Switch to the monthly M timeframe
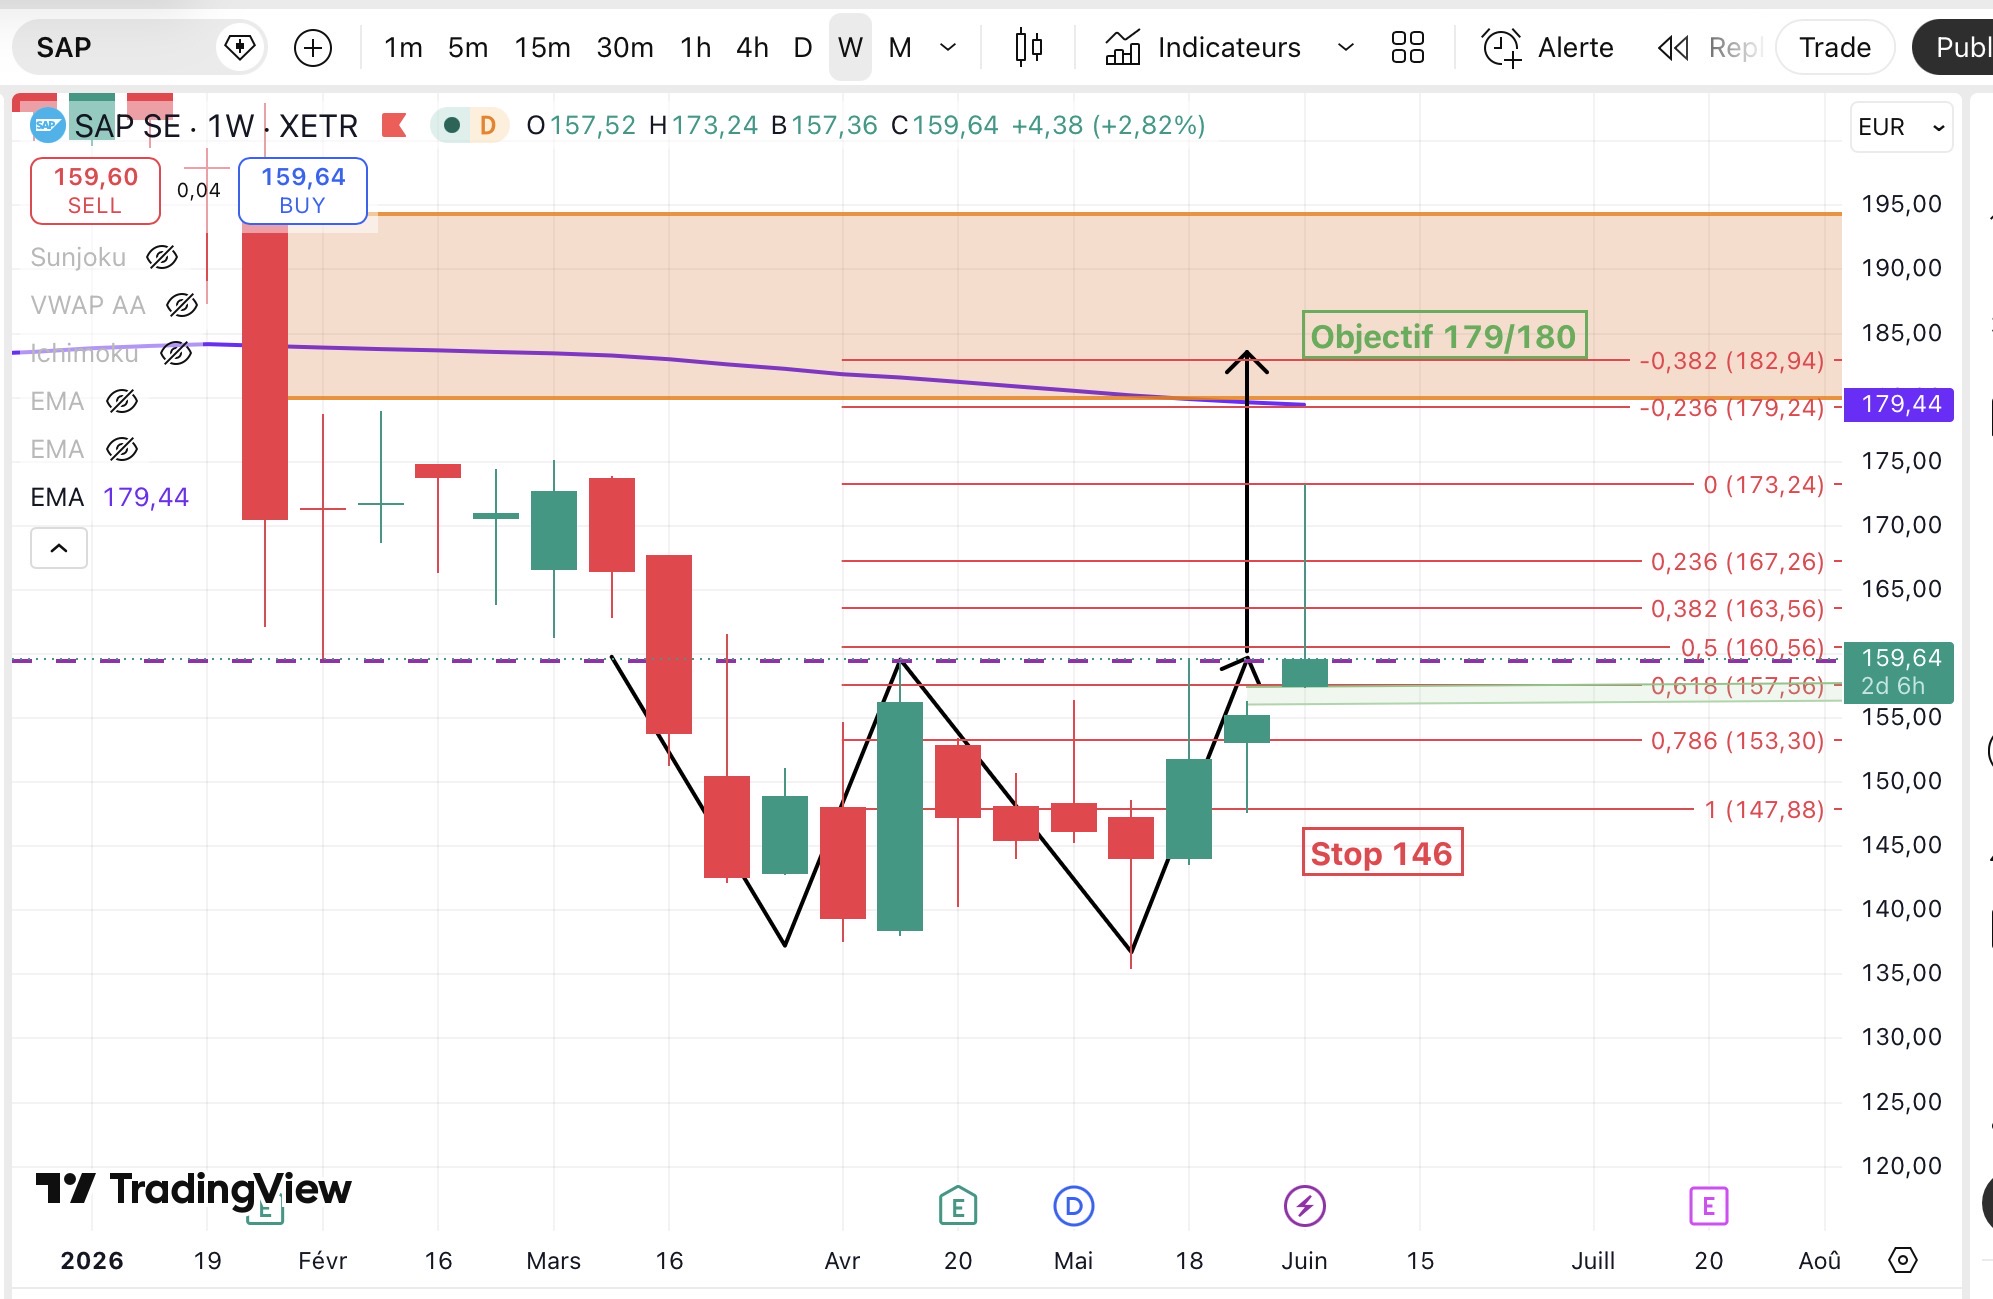The image size is (1993, 1299). 900,47
